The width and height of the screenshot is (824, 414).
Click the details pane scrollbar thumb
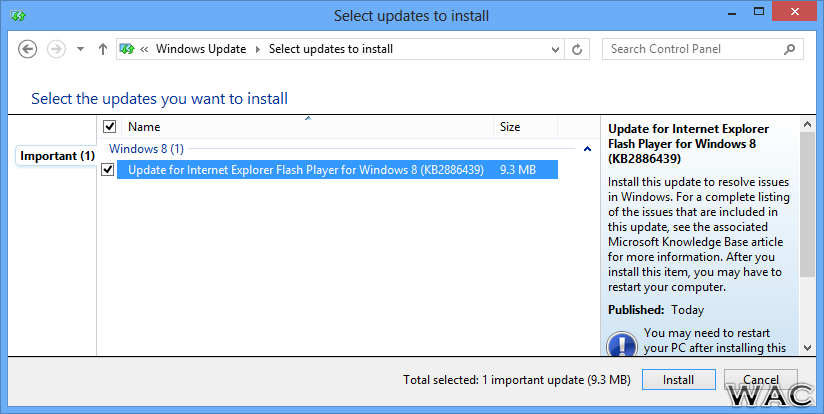pyautogui.click(x=807, y=205)
